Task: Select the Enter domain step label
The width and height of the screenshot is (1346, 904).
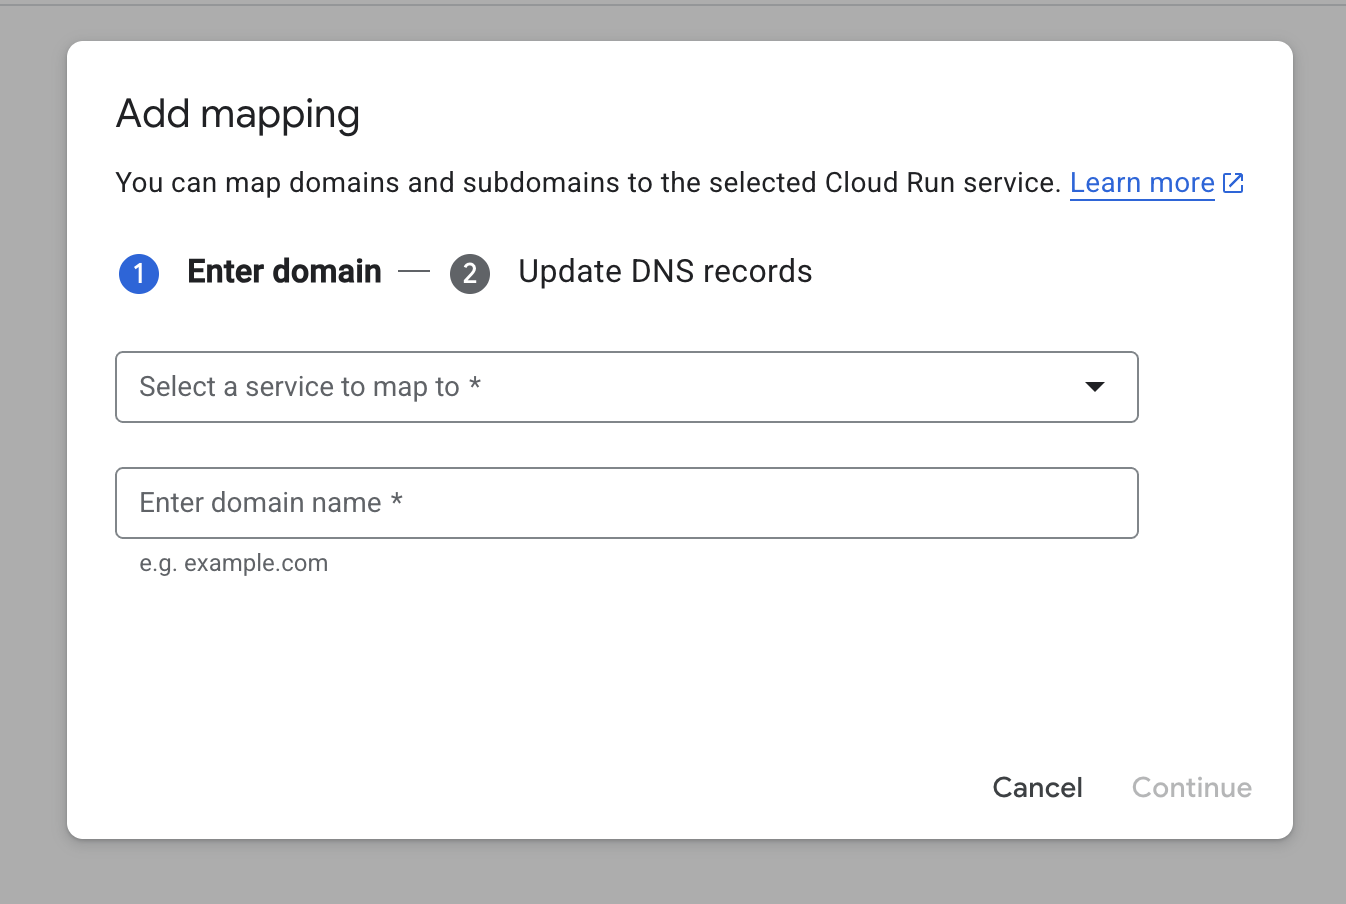Action: [x=284, y=272]
